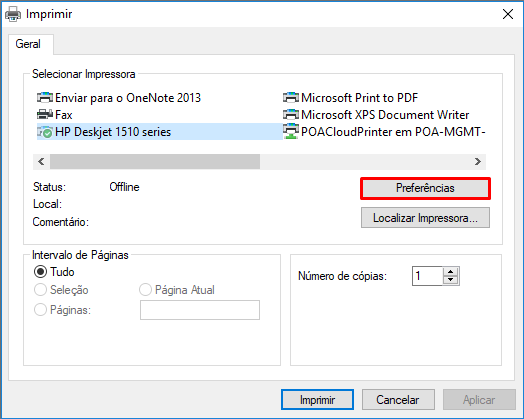Select the Fax printer icon
Image resolution: width=524 pixels, height=419 pixels.
45,115
